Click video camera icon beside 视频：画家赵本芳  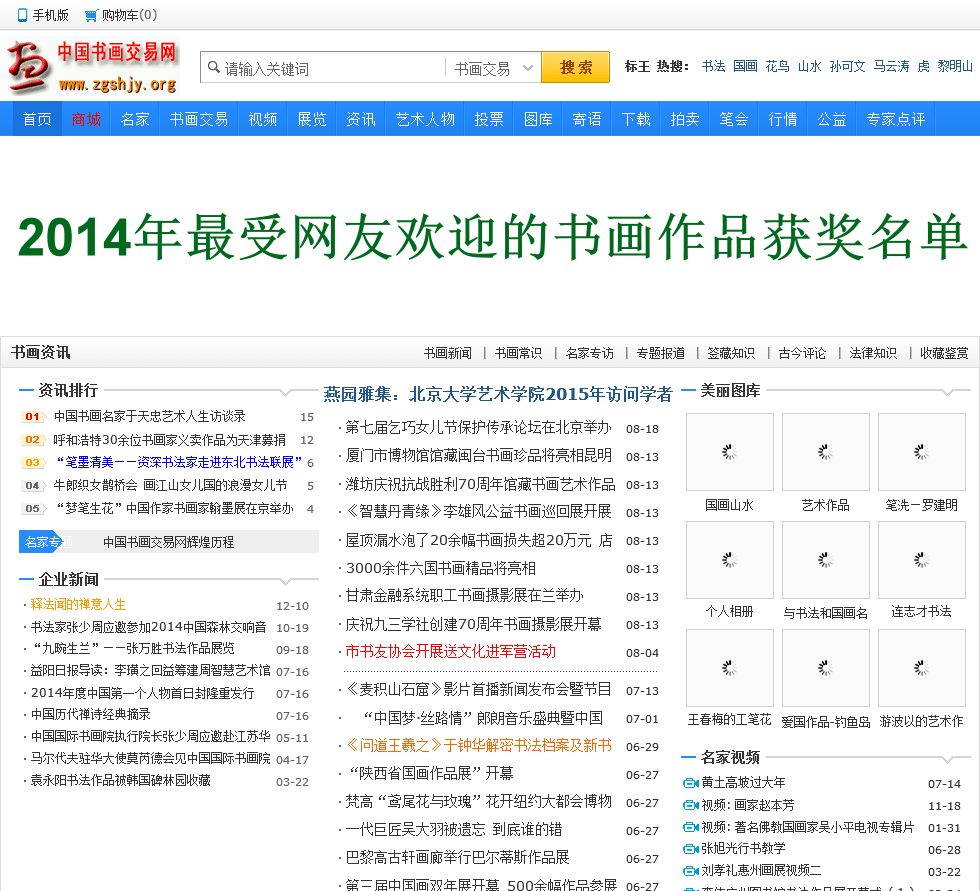(x=690, y=805)
